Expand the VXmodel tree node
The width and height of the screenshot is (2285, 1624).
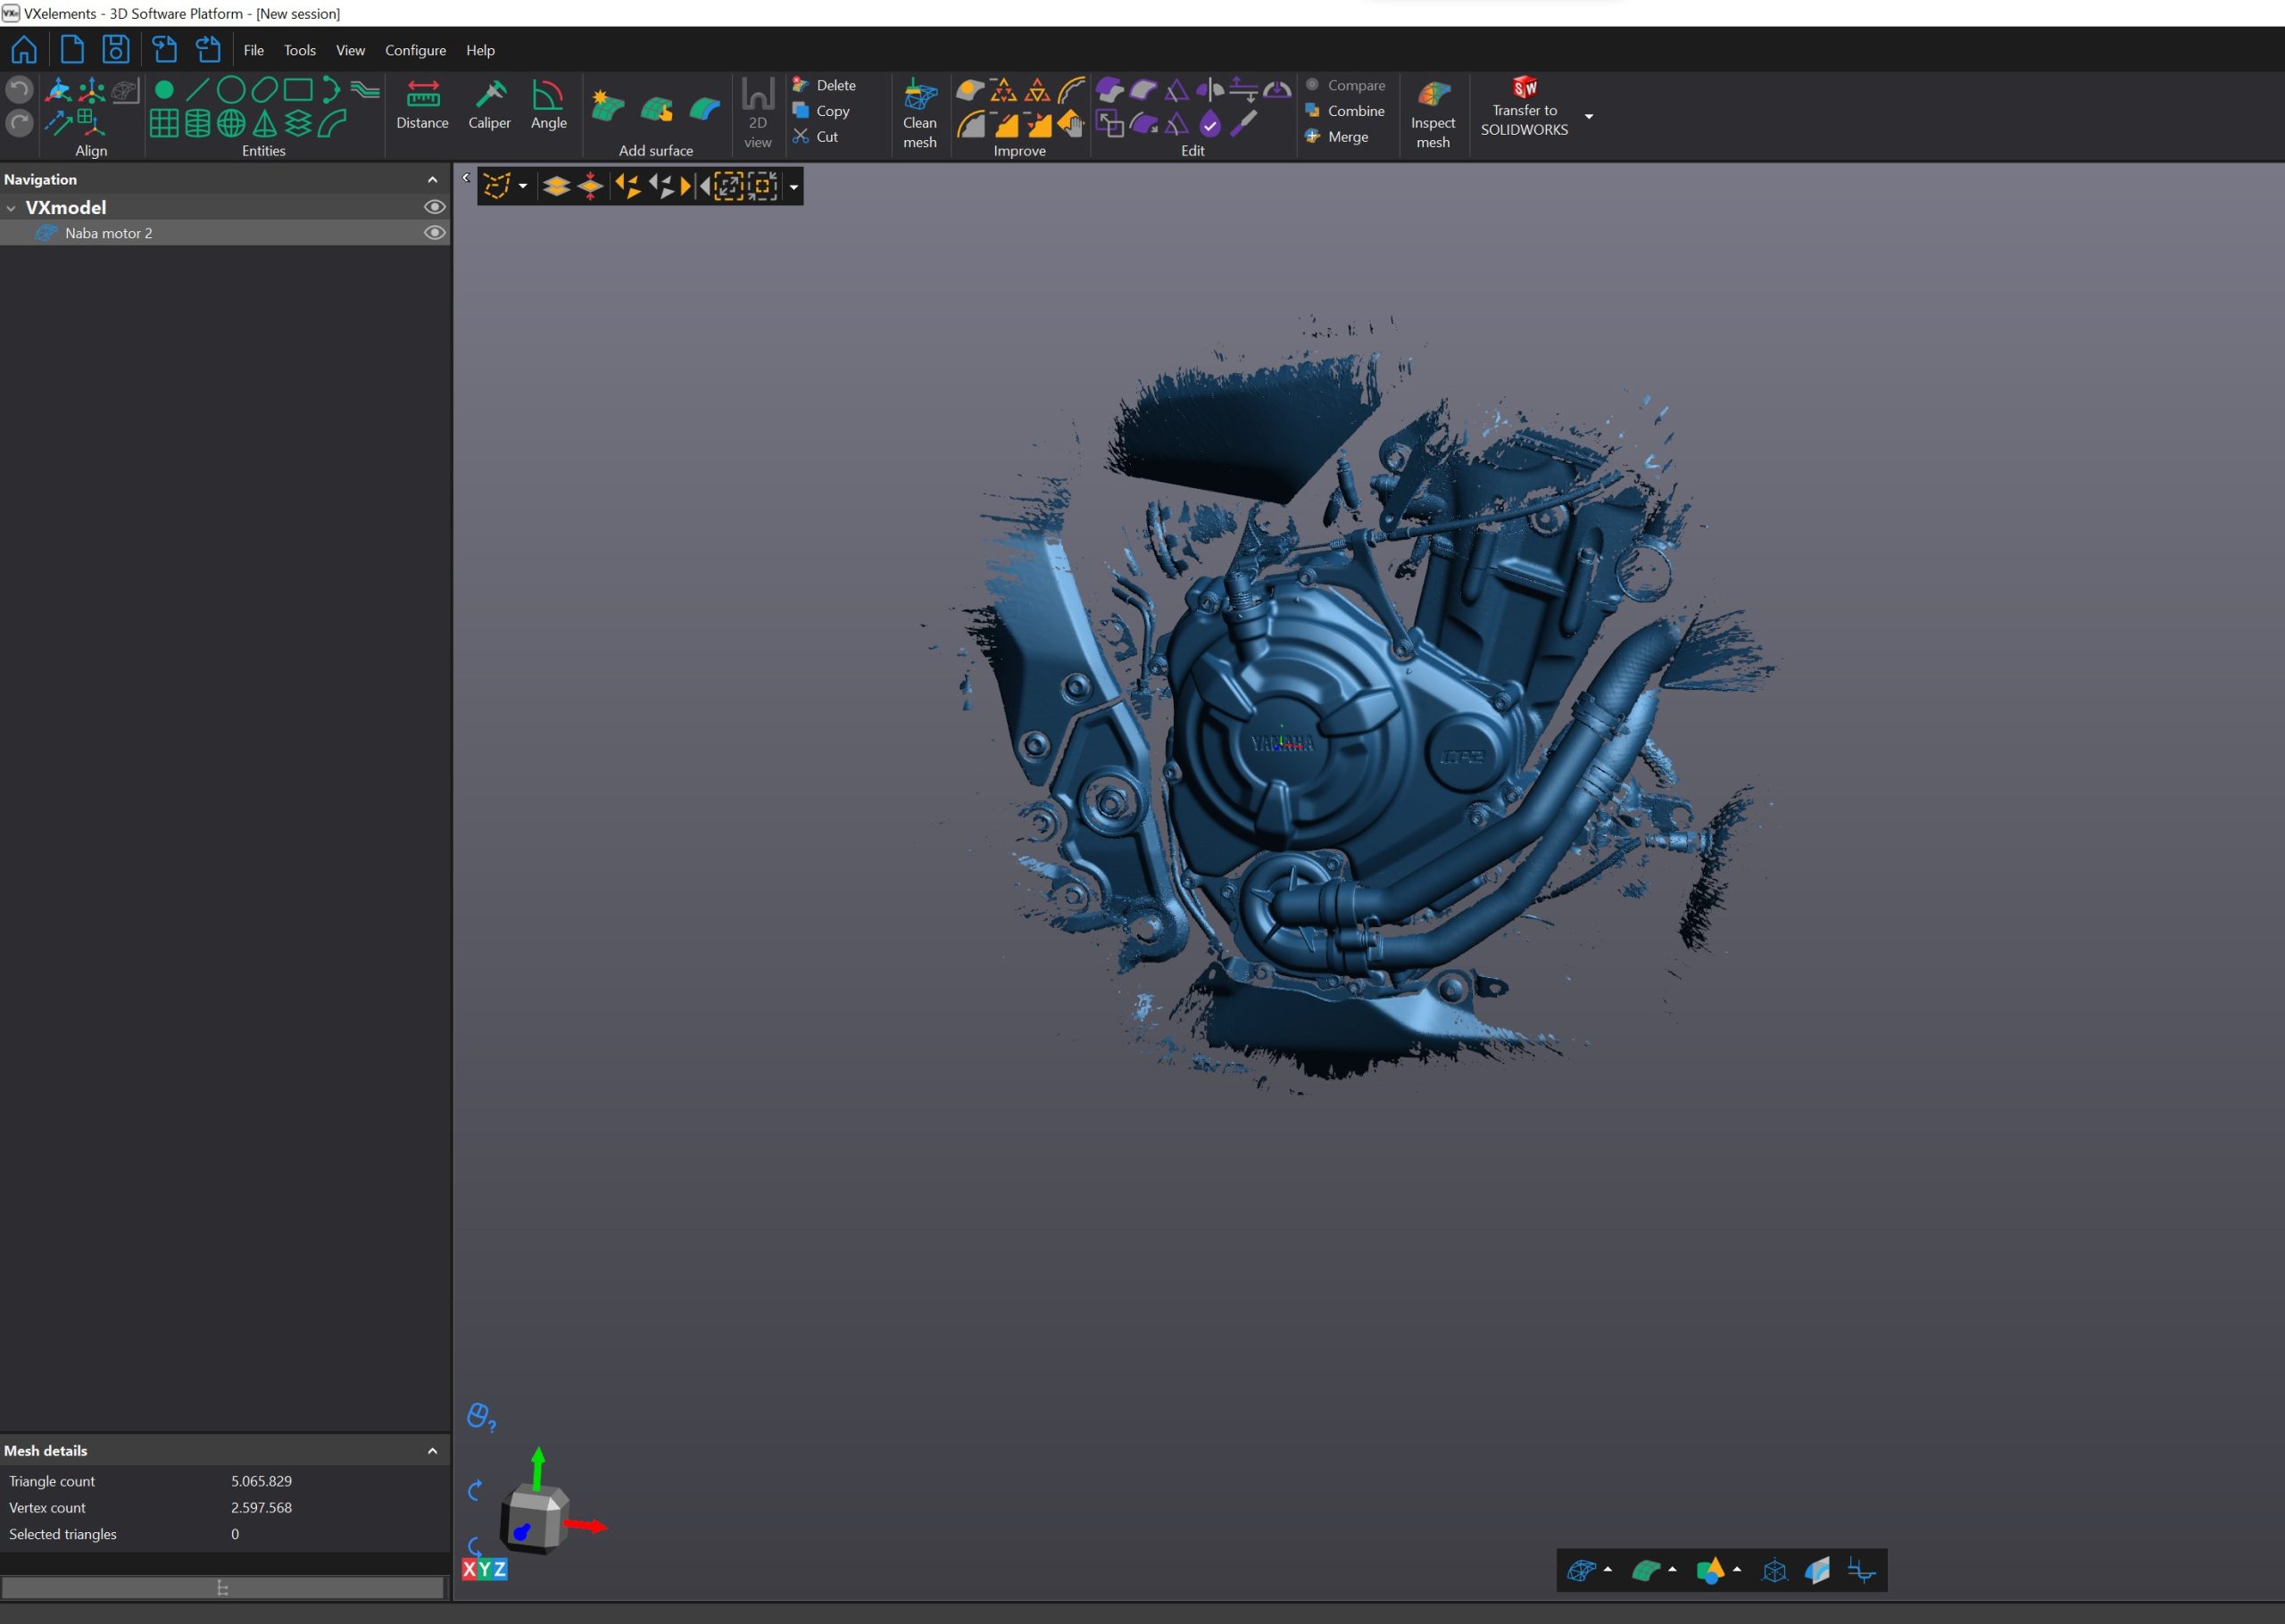click(x=12, y=207)
